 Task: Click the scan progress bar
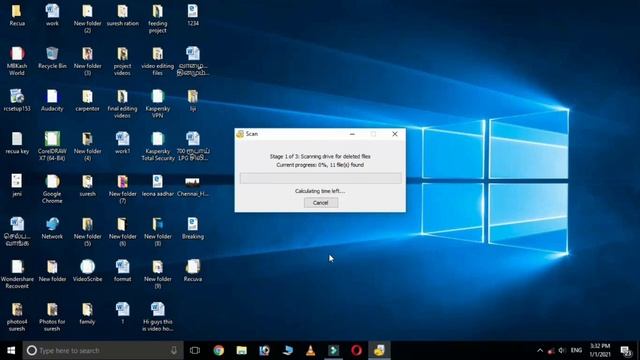(321, 178)
